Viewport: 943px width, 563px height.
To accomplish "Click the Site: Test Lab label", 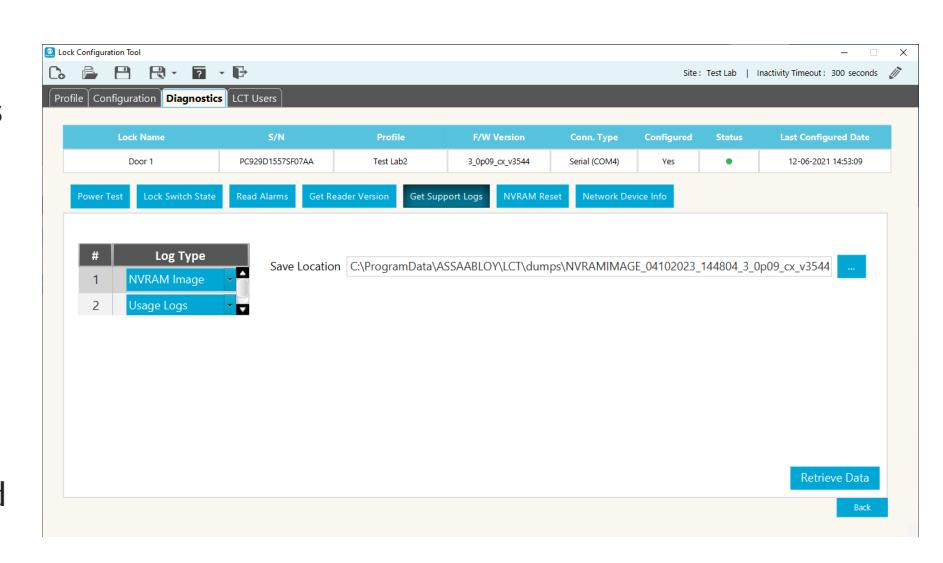I will pyautogui.click(x=710, y=73).
